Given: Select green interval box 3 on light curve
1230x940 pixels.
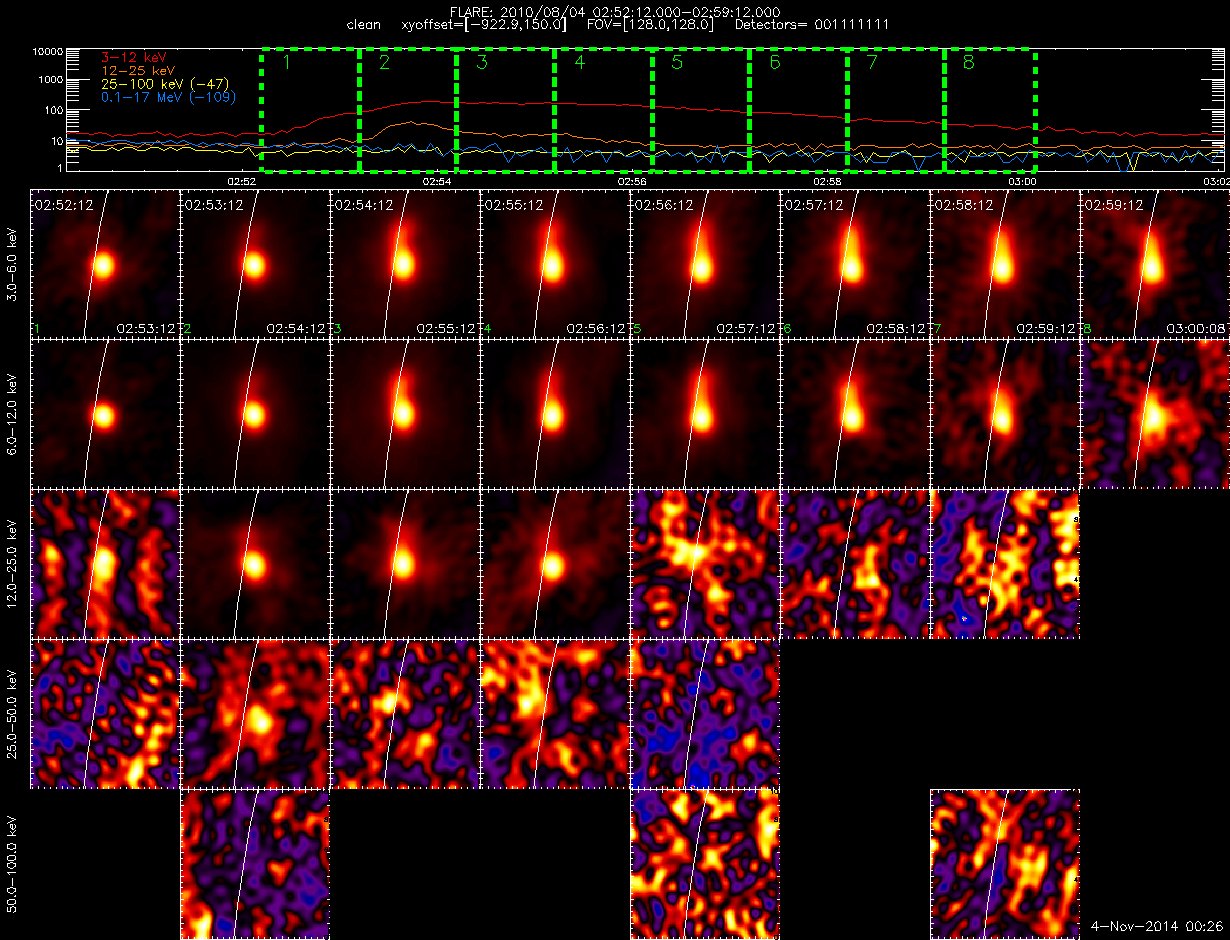Looking at the screenshot, I should pos(506,110).
